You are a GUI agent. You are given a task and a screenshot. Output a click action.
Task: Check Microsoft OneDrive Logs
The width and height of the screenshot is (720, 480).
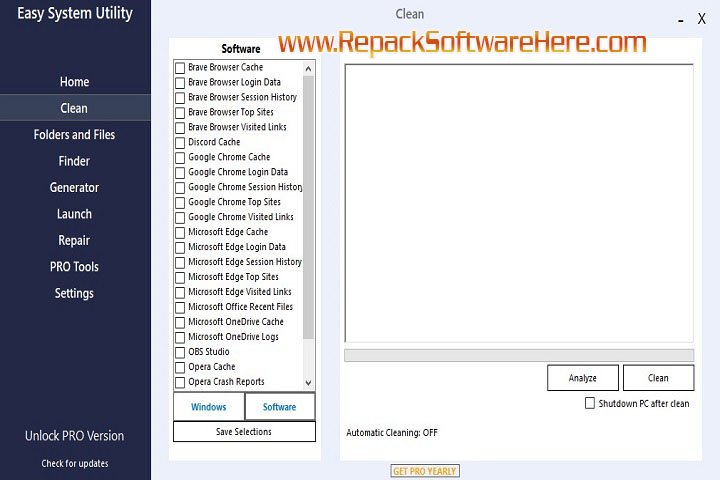coord(180,338)
